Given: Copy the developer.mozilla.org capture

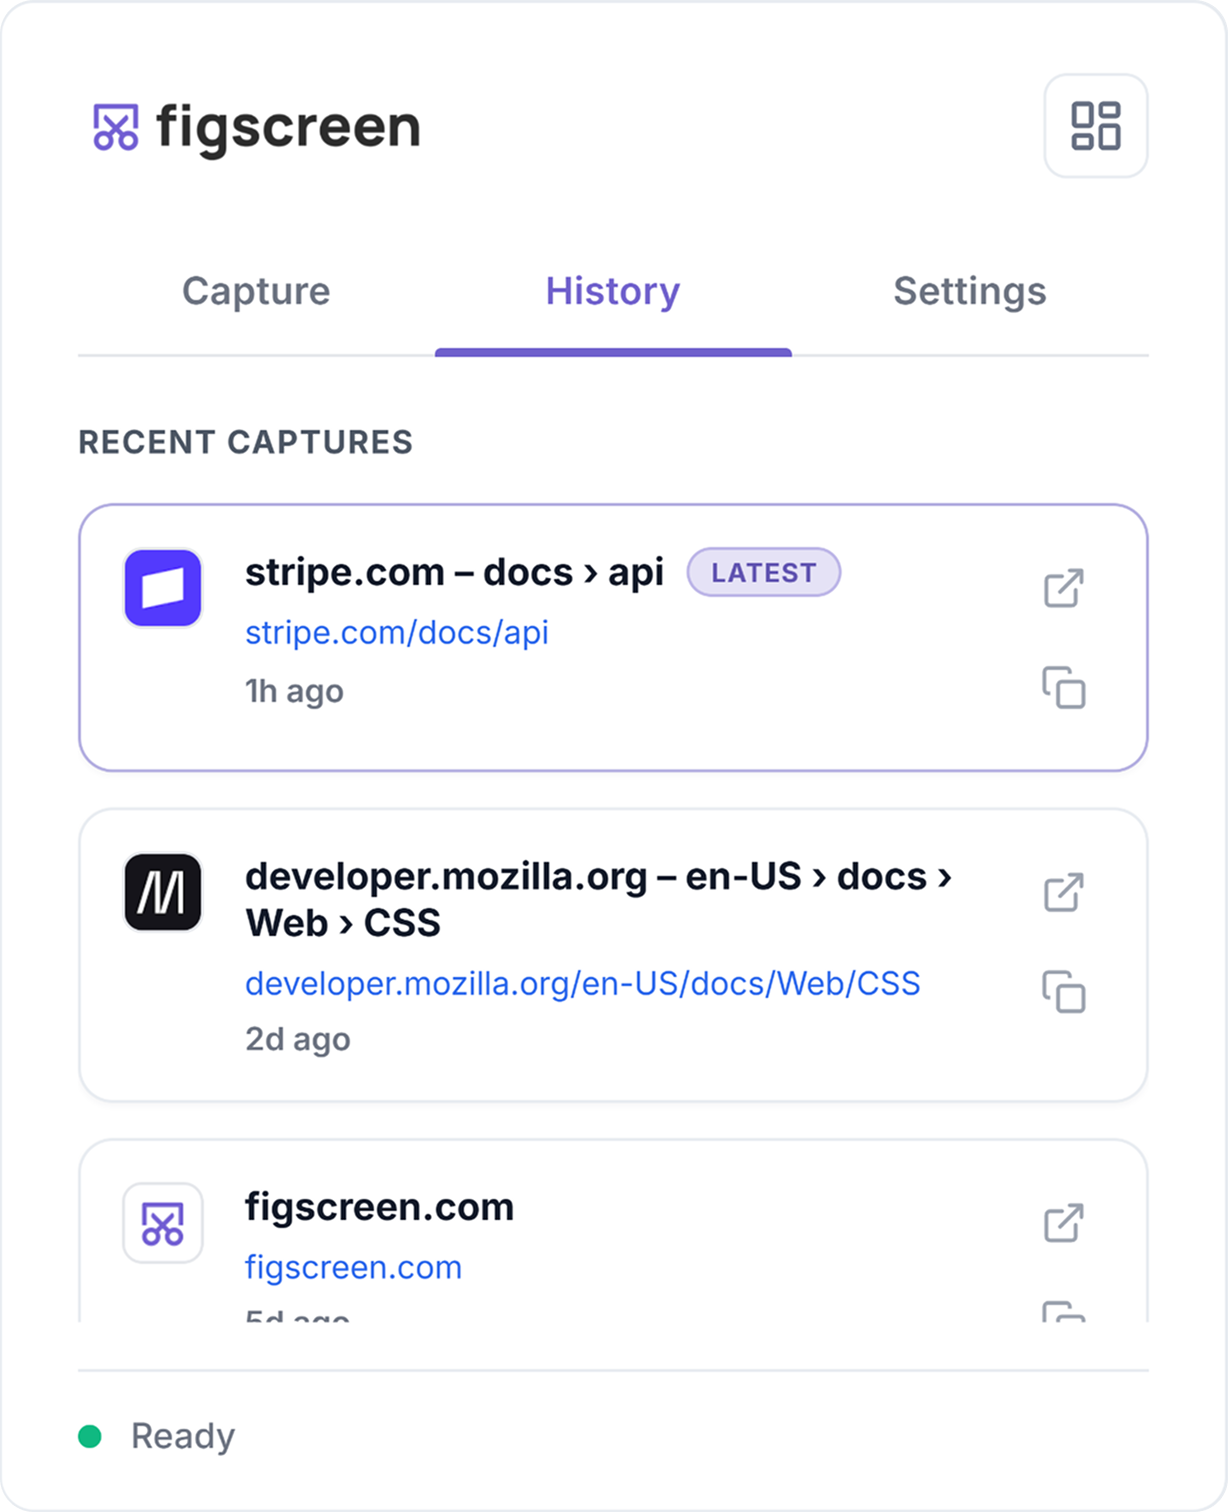Looking at the screenshot, I should [x=1064, y=992].
